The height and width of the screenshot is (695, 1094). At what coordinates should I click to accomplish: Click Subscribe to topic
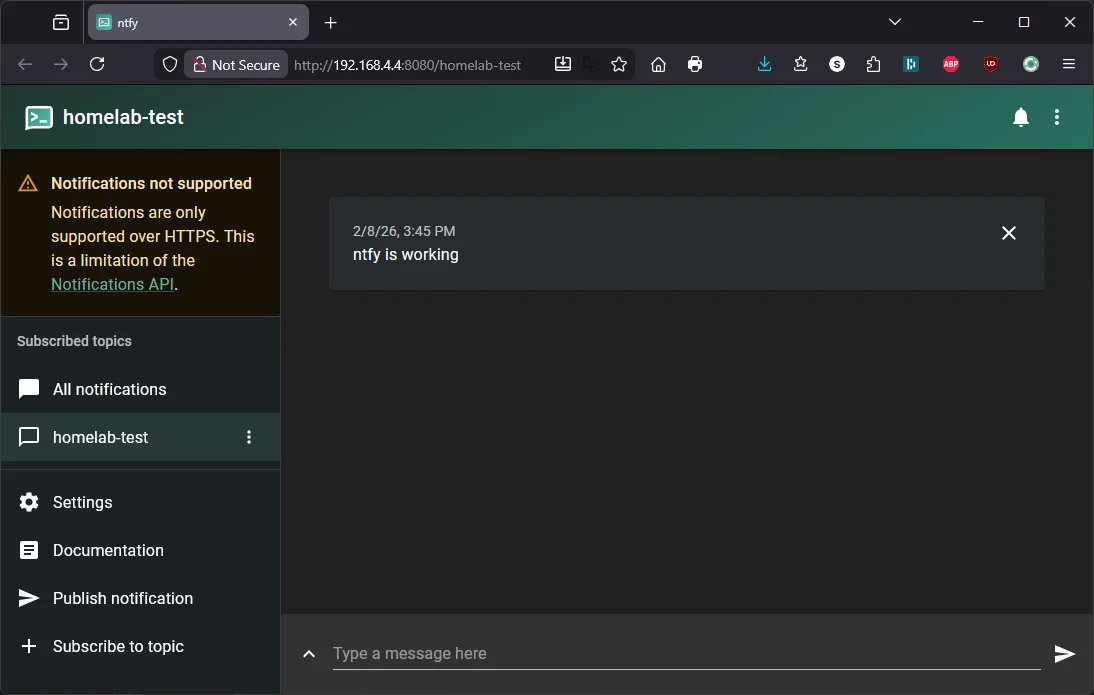pyautogui.click(x=118, y=646)
